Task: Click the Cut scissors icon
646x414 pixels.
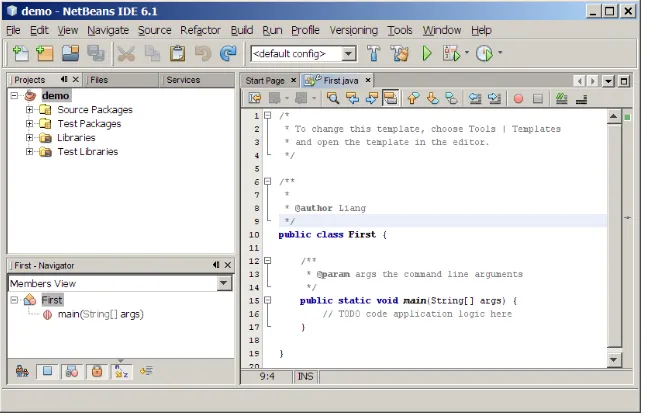Action: pyautogui.click(x=126, y=54)
